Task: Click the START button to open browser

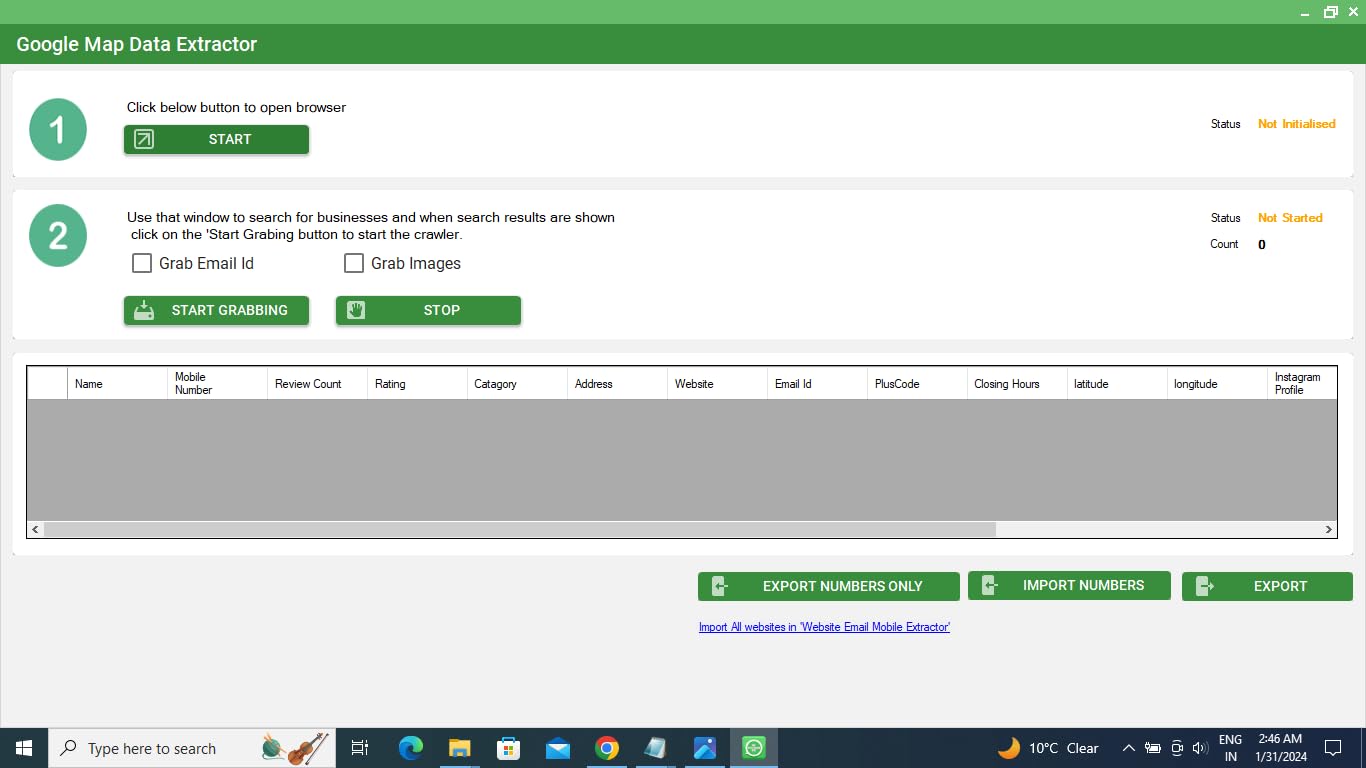Action: pyautogui.click(x=216, y=140)
